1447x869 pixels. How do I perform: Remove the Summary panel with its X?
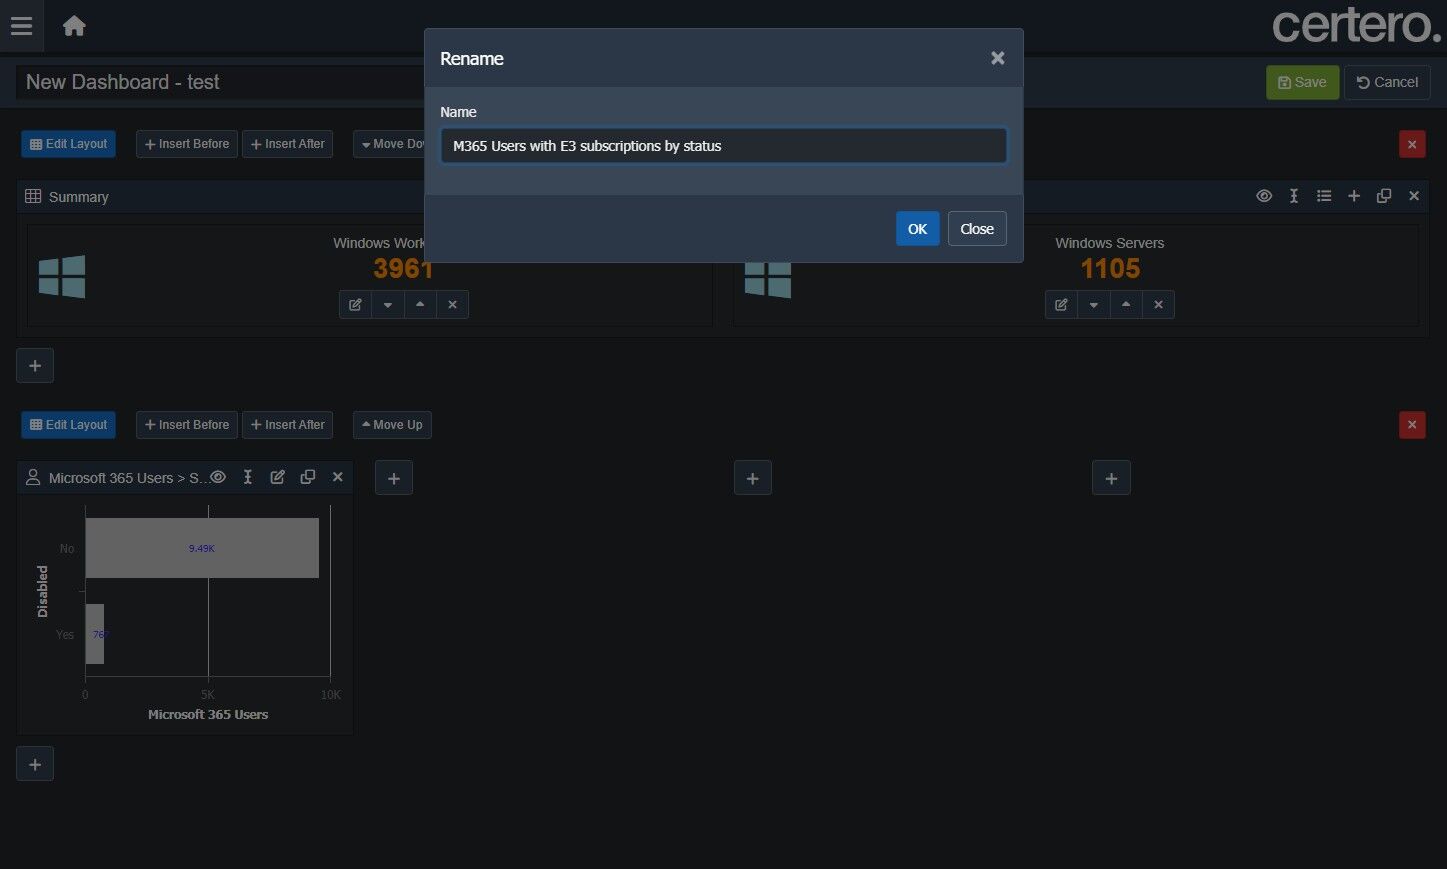[1414, 196]
